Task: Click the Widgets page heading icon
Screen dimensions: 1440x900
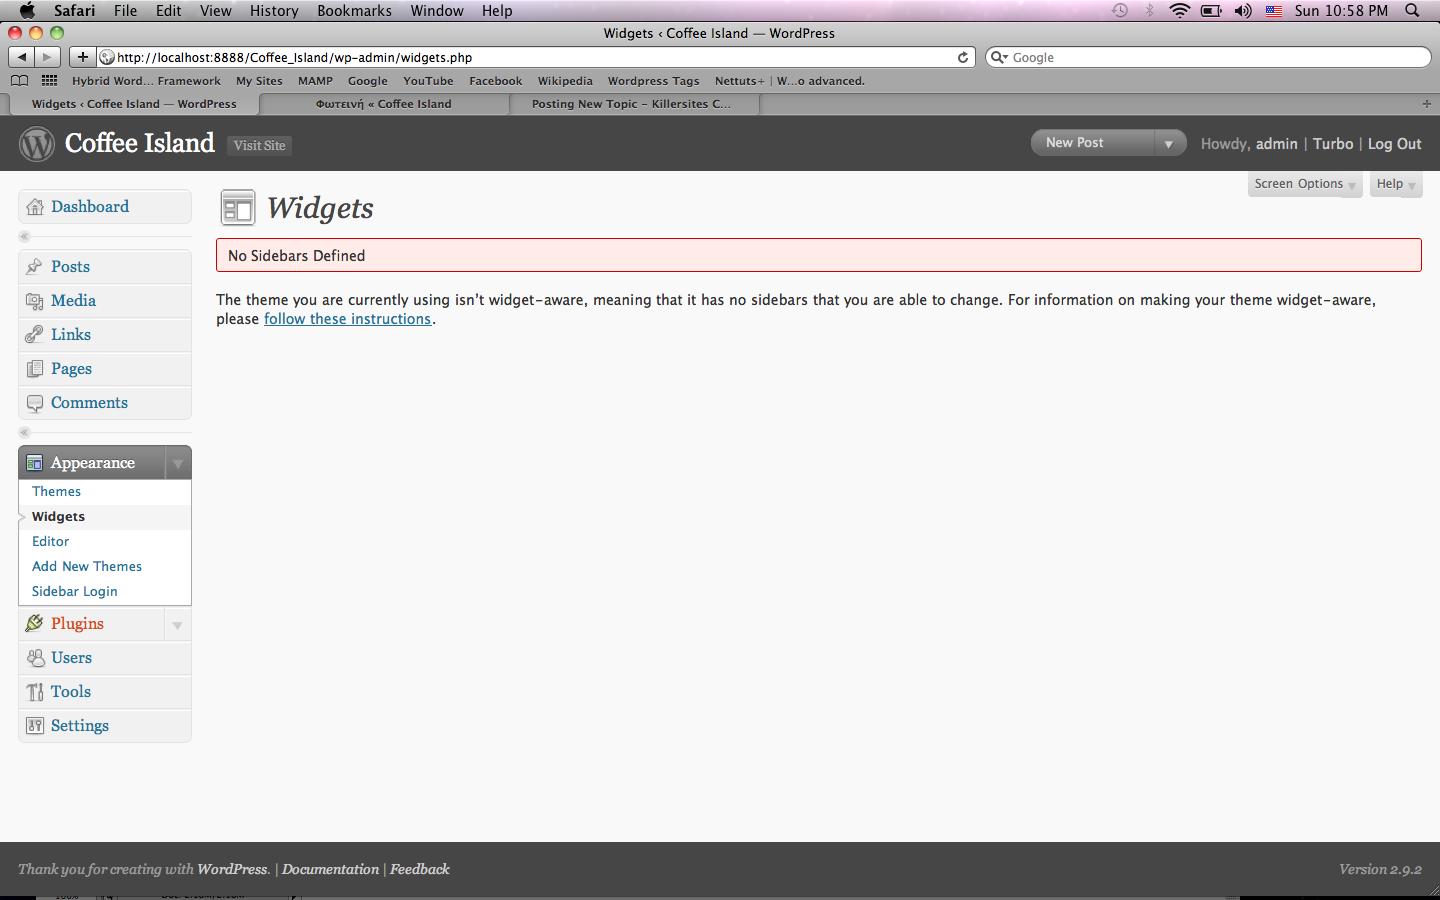Action: [x=238, y=208]
